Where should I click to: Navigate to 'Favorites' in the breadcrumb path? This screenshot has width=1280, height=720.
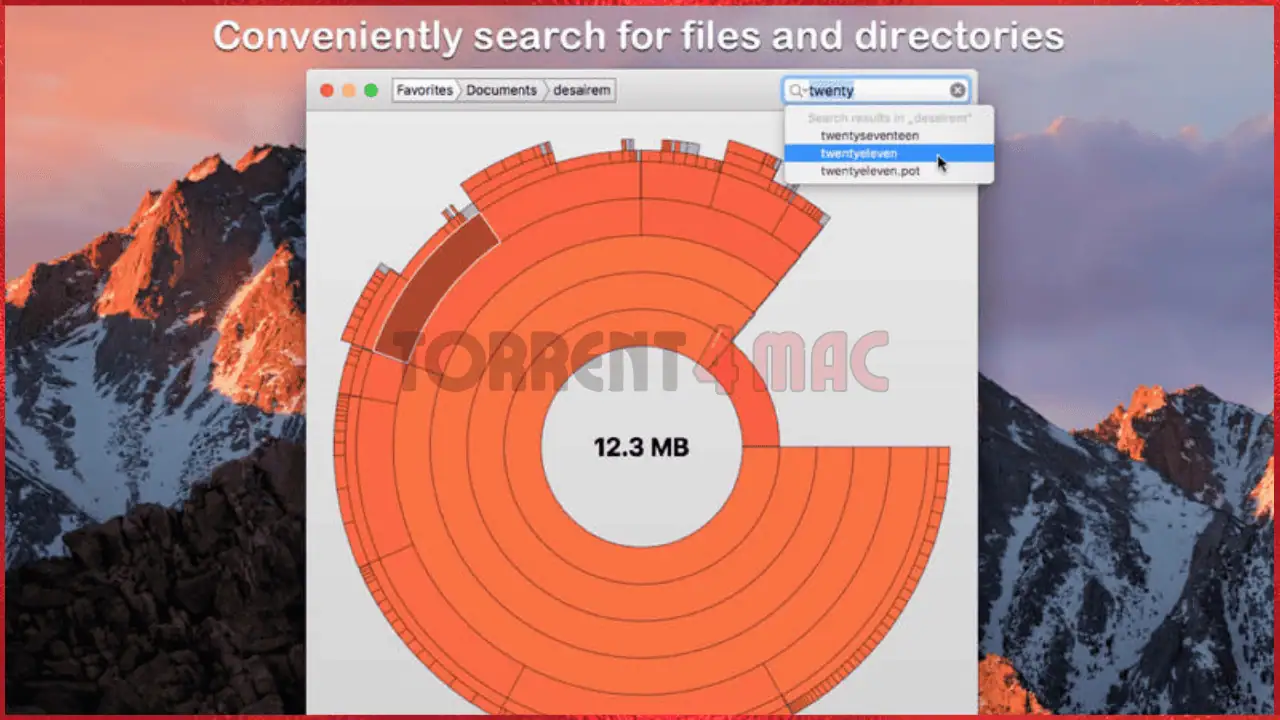point(425,90)
